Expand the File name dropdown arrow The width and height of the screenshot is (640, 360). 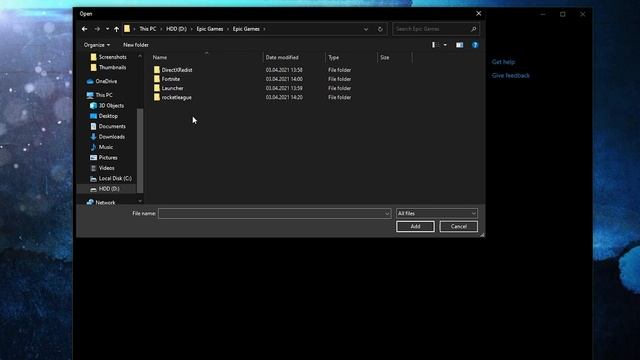pyautogui.click(x=387, y=213)
